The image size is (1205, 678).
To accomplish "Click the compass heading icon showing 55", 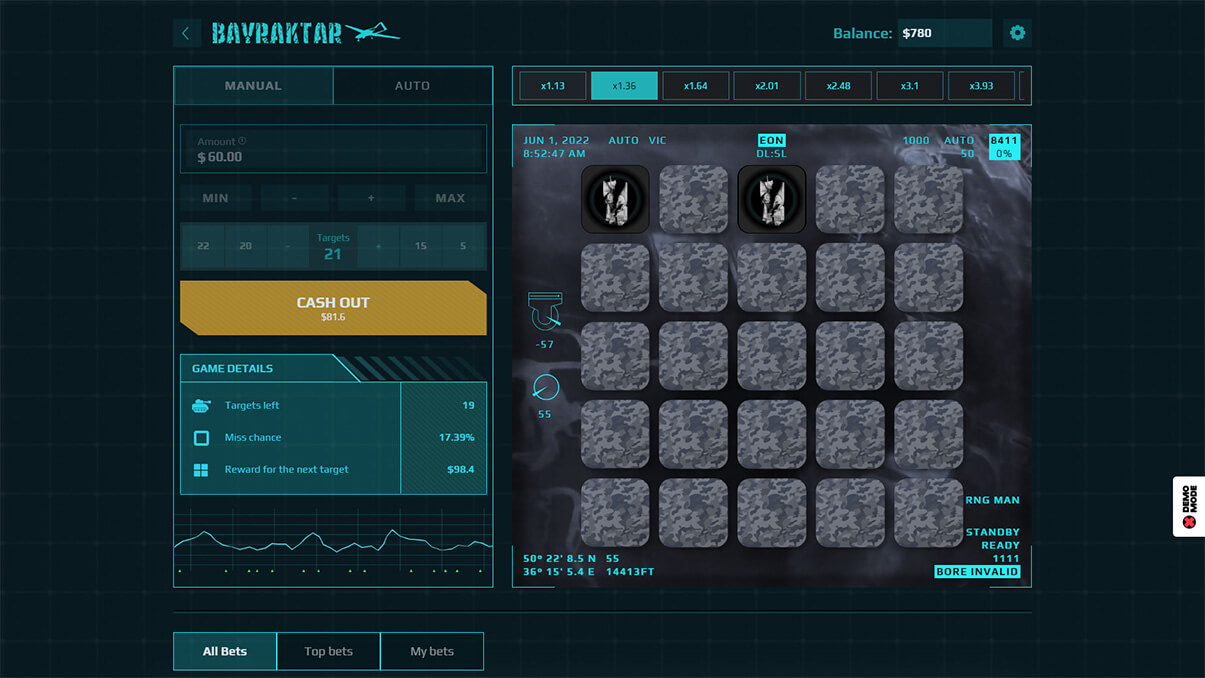I will point(545,386).
